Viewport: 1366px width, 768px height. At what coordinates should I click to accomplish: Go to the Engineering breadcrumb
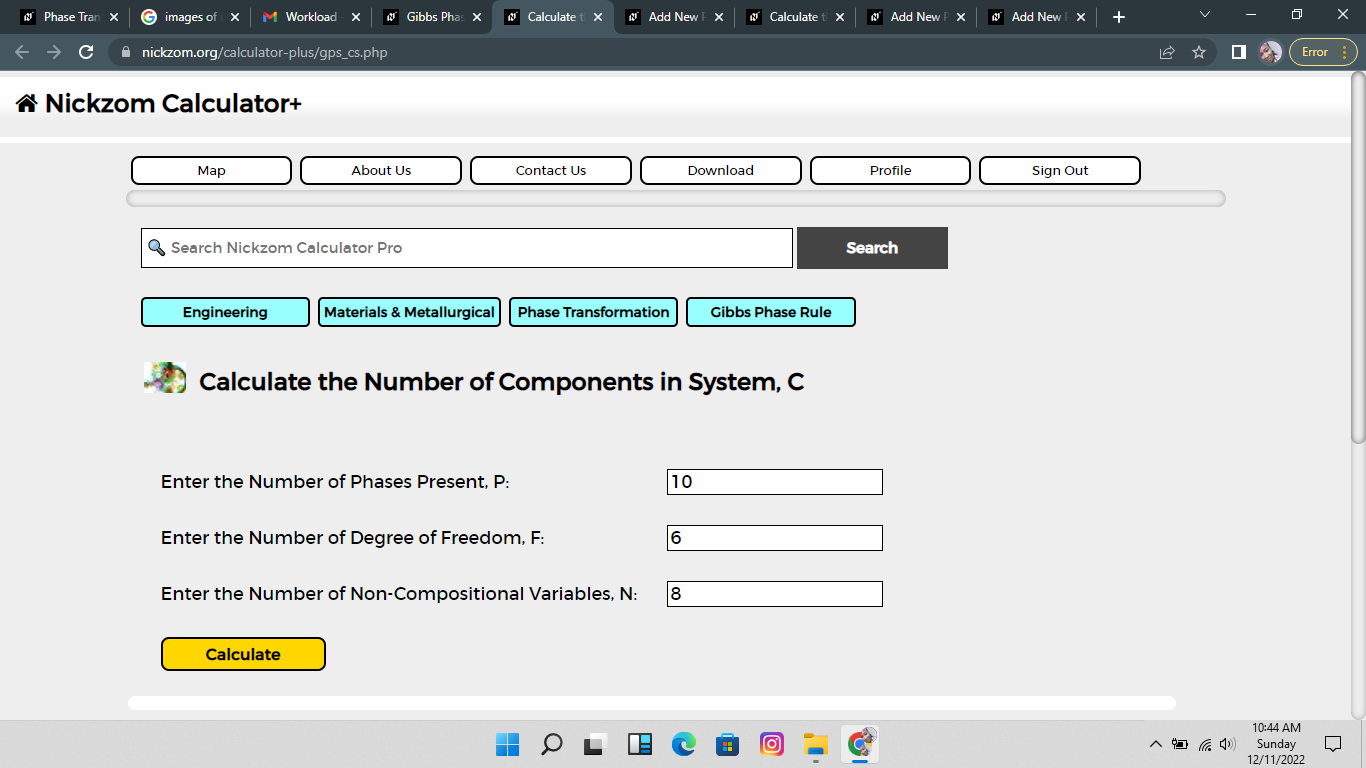pyautogui.click(x=225, y=312)
